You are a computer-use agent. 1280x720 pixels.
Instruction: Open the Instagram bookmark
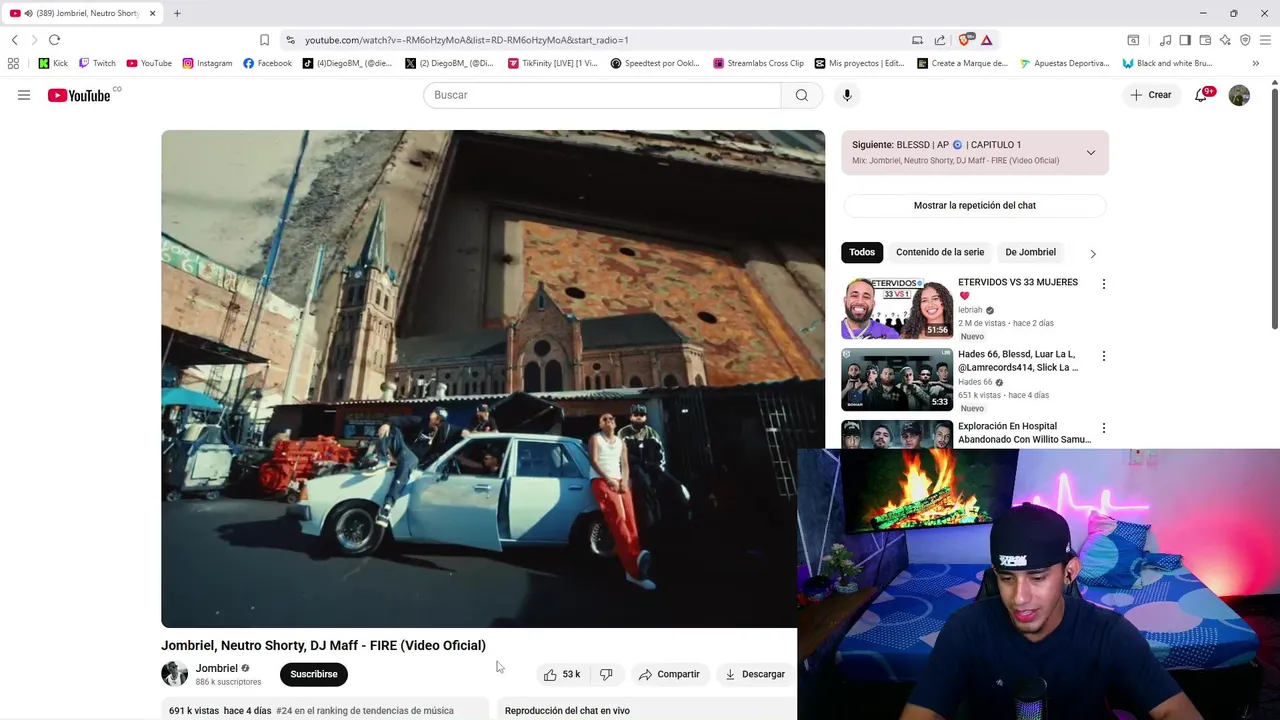pyautogui.click(x=207, y=63)
